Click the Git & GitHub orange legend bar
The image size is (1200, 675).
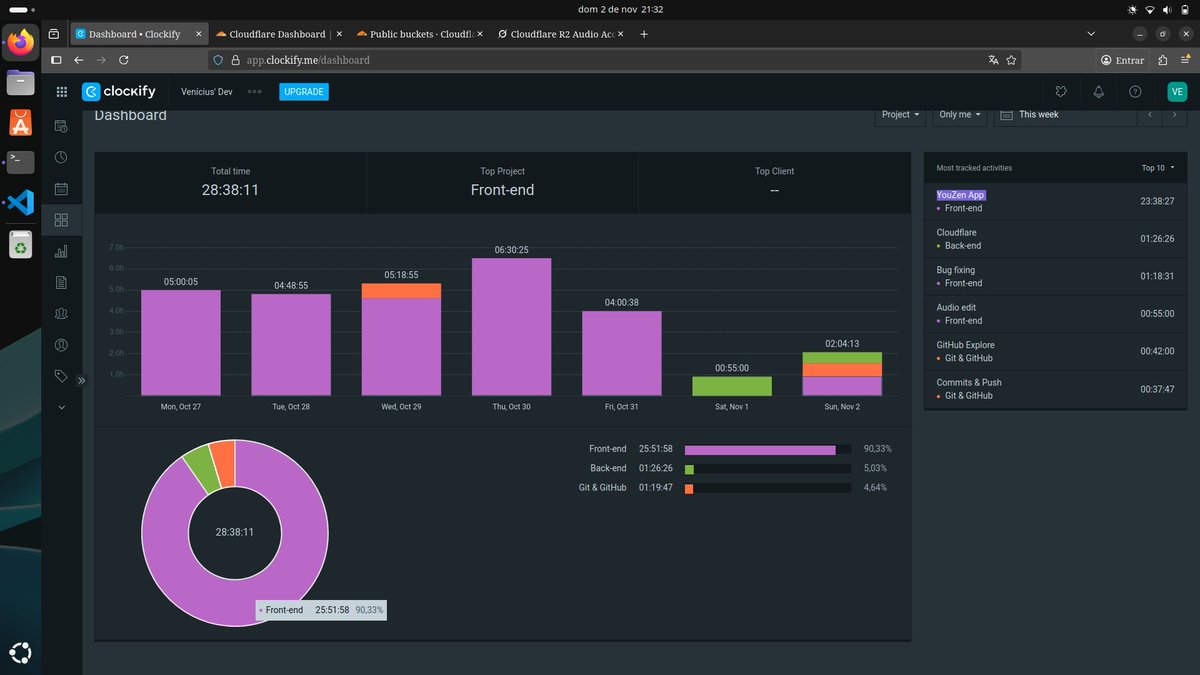pyautogui.click(x=689, y=488)
